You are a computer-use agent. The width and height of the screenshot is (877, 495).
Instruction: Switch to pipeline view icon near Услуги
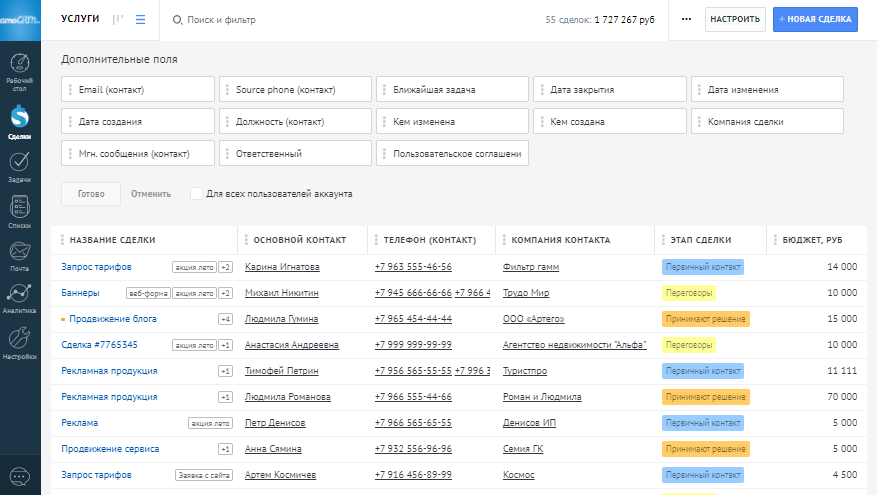coord(118,20)
